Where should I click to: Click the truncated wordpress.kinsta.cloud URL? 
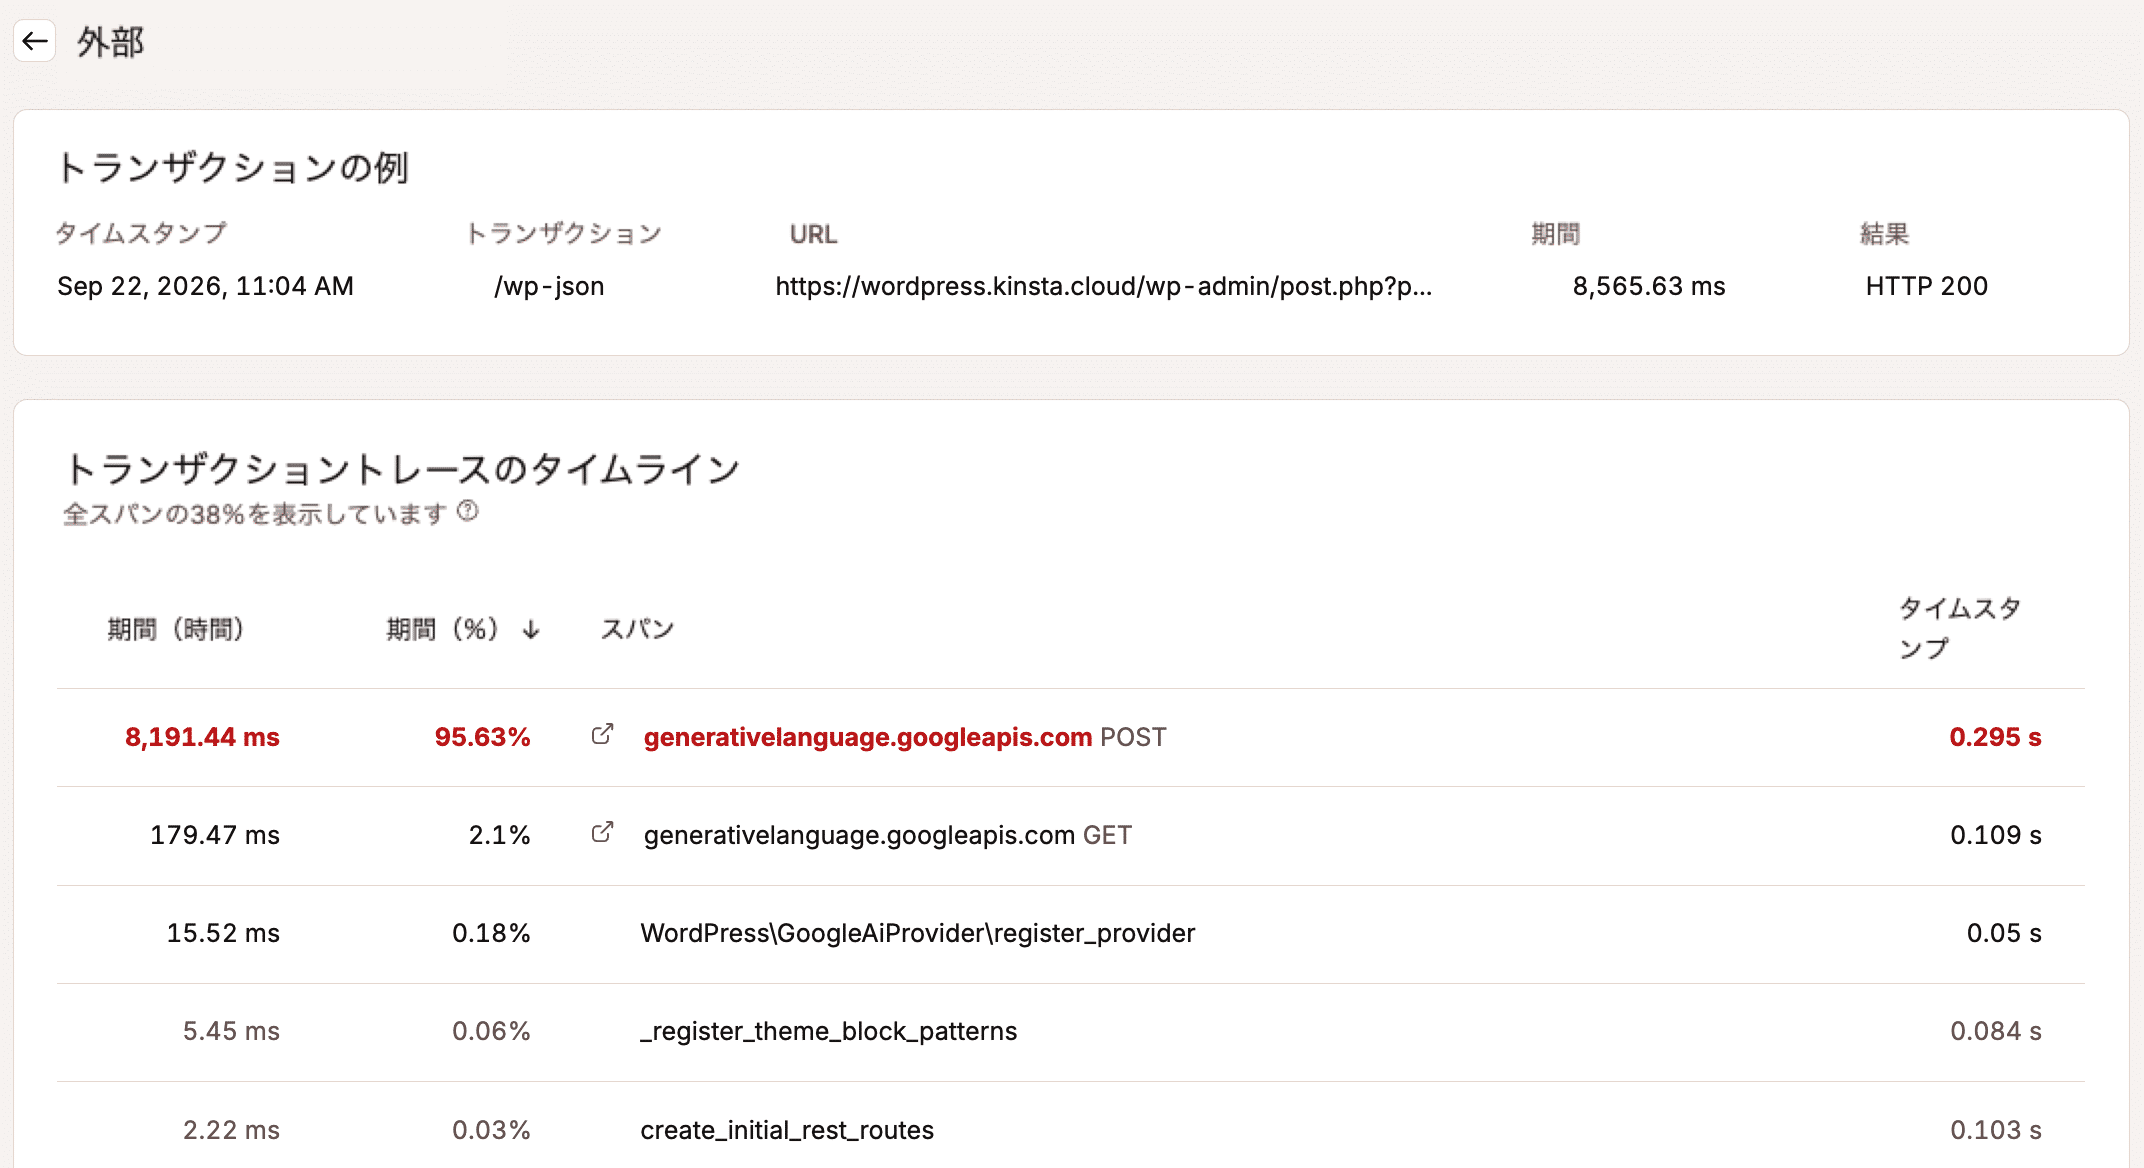1104,287
